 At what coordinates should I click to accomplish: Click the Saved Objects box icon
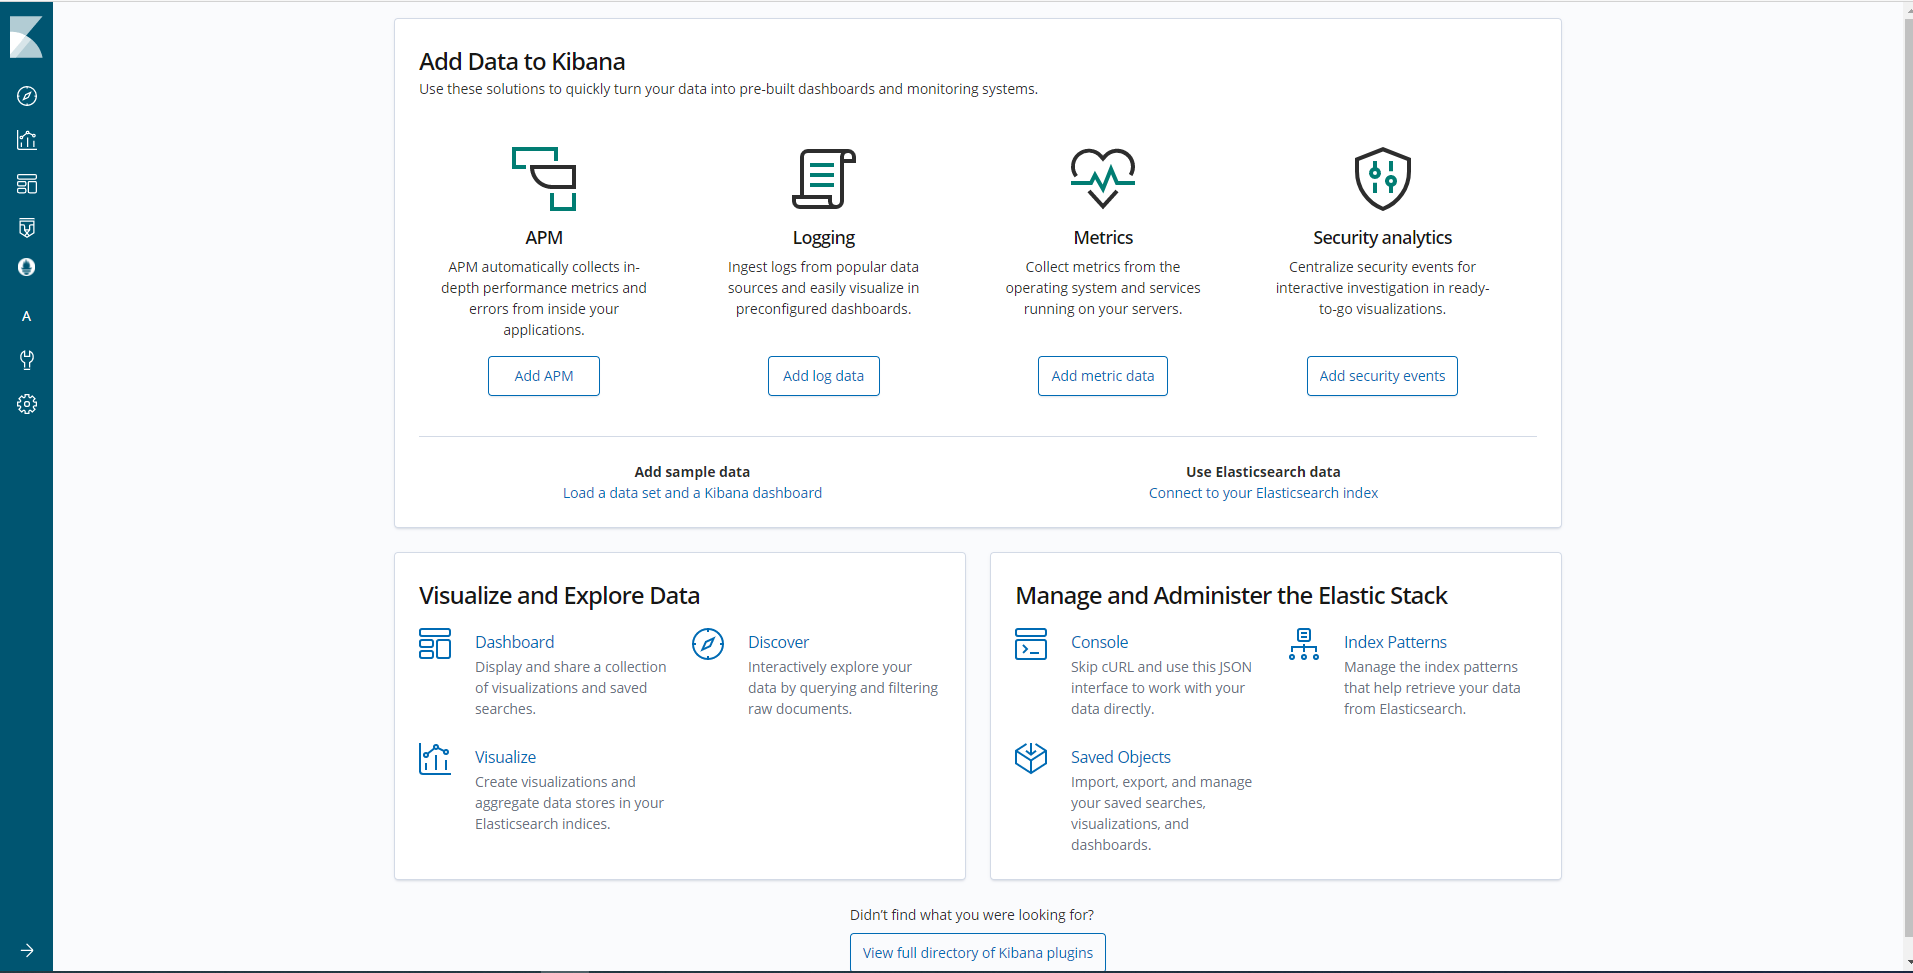click(x=1031, y=759)
